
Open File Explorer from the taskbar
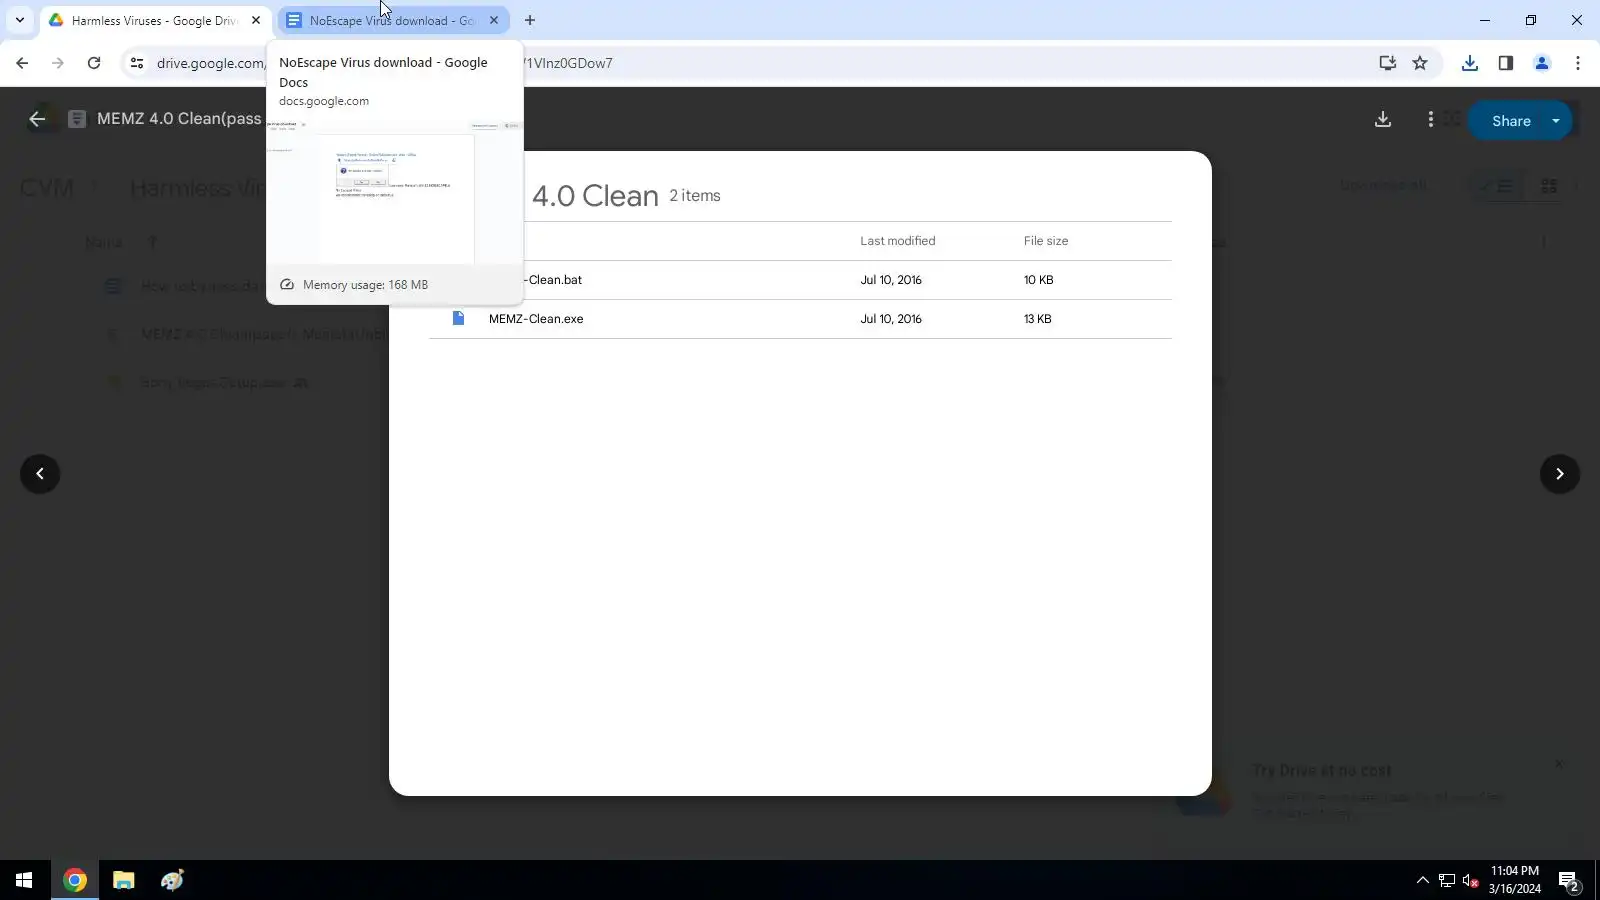pos(124,880)
